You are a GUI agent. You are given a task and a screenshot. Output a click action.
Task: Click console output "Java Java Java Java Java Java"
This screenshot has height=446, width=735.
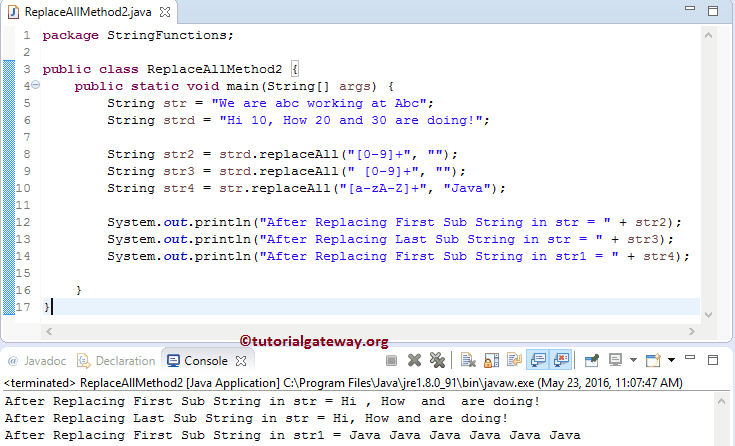tap(465, 436)
